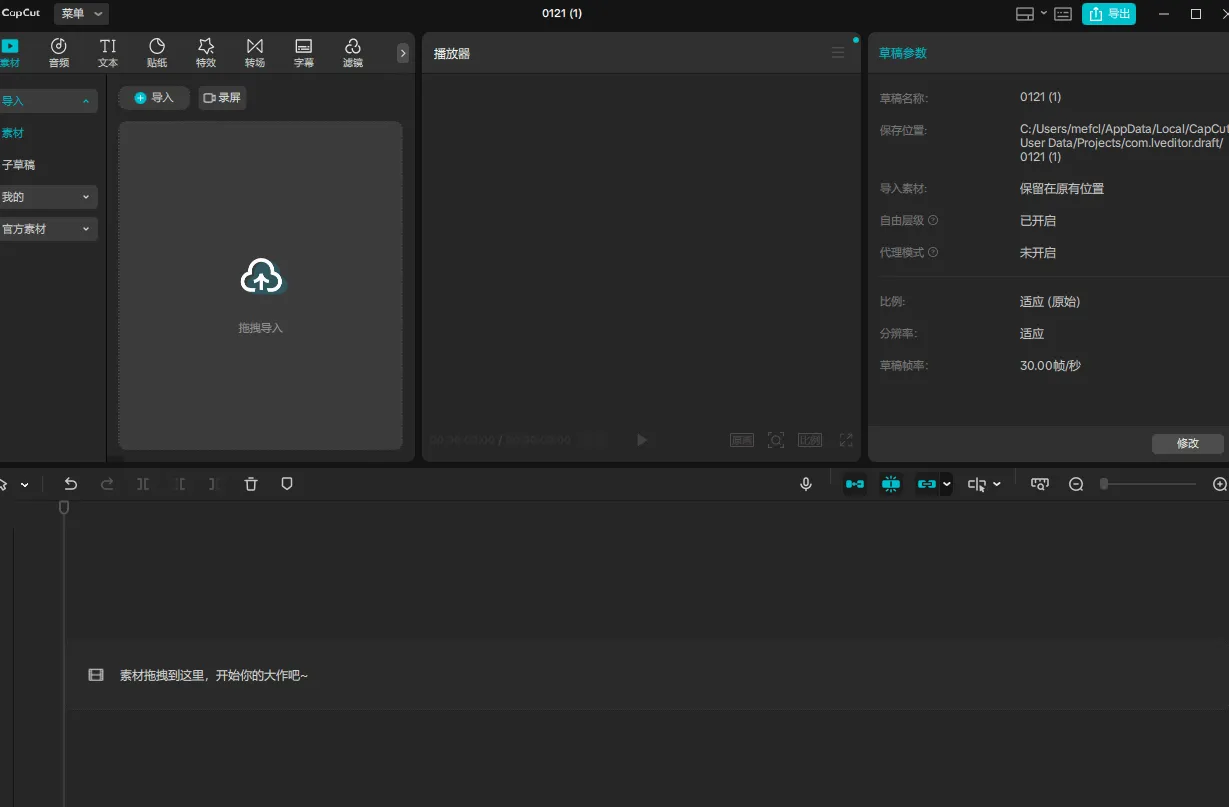Toggle main track magnet
This screenshot has height=807, width=1229.
click(855, 484)
